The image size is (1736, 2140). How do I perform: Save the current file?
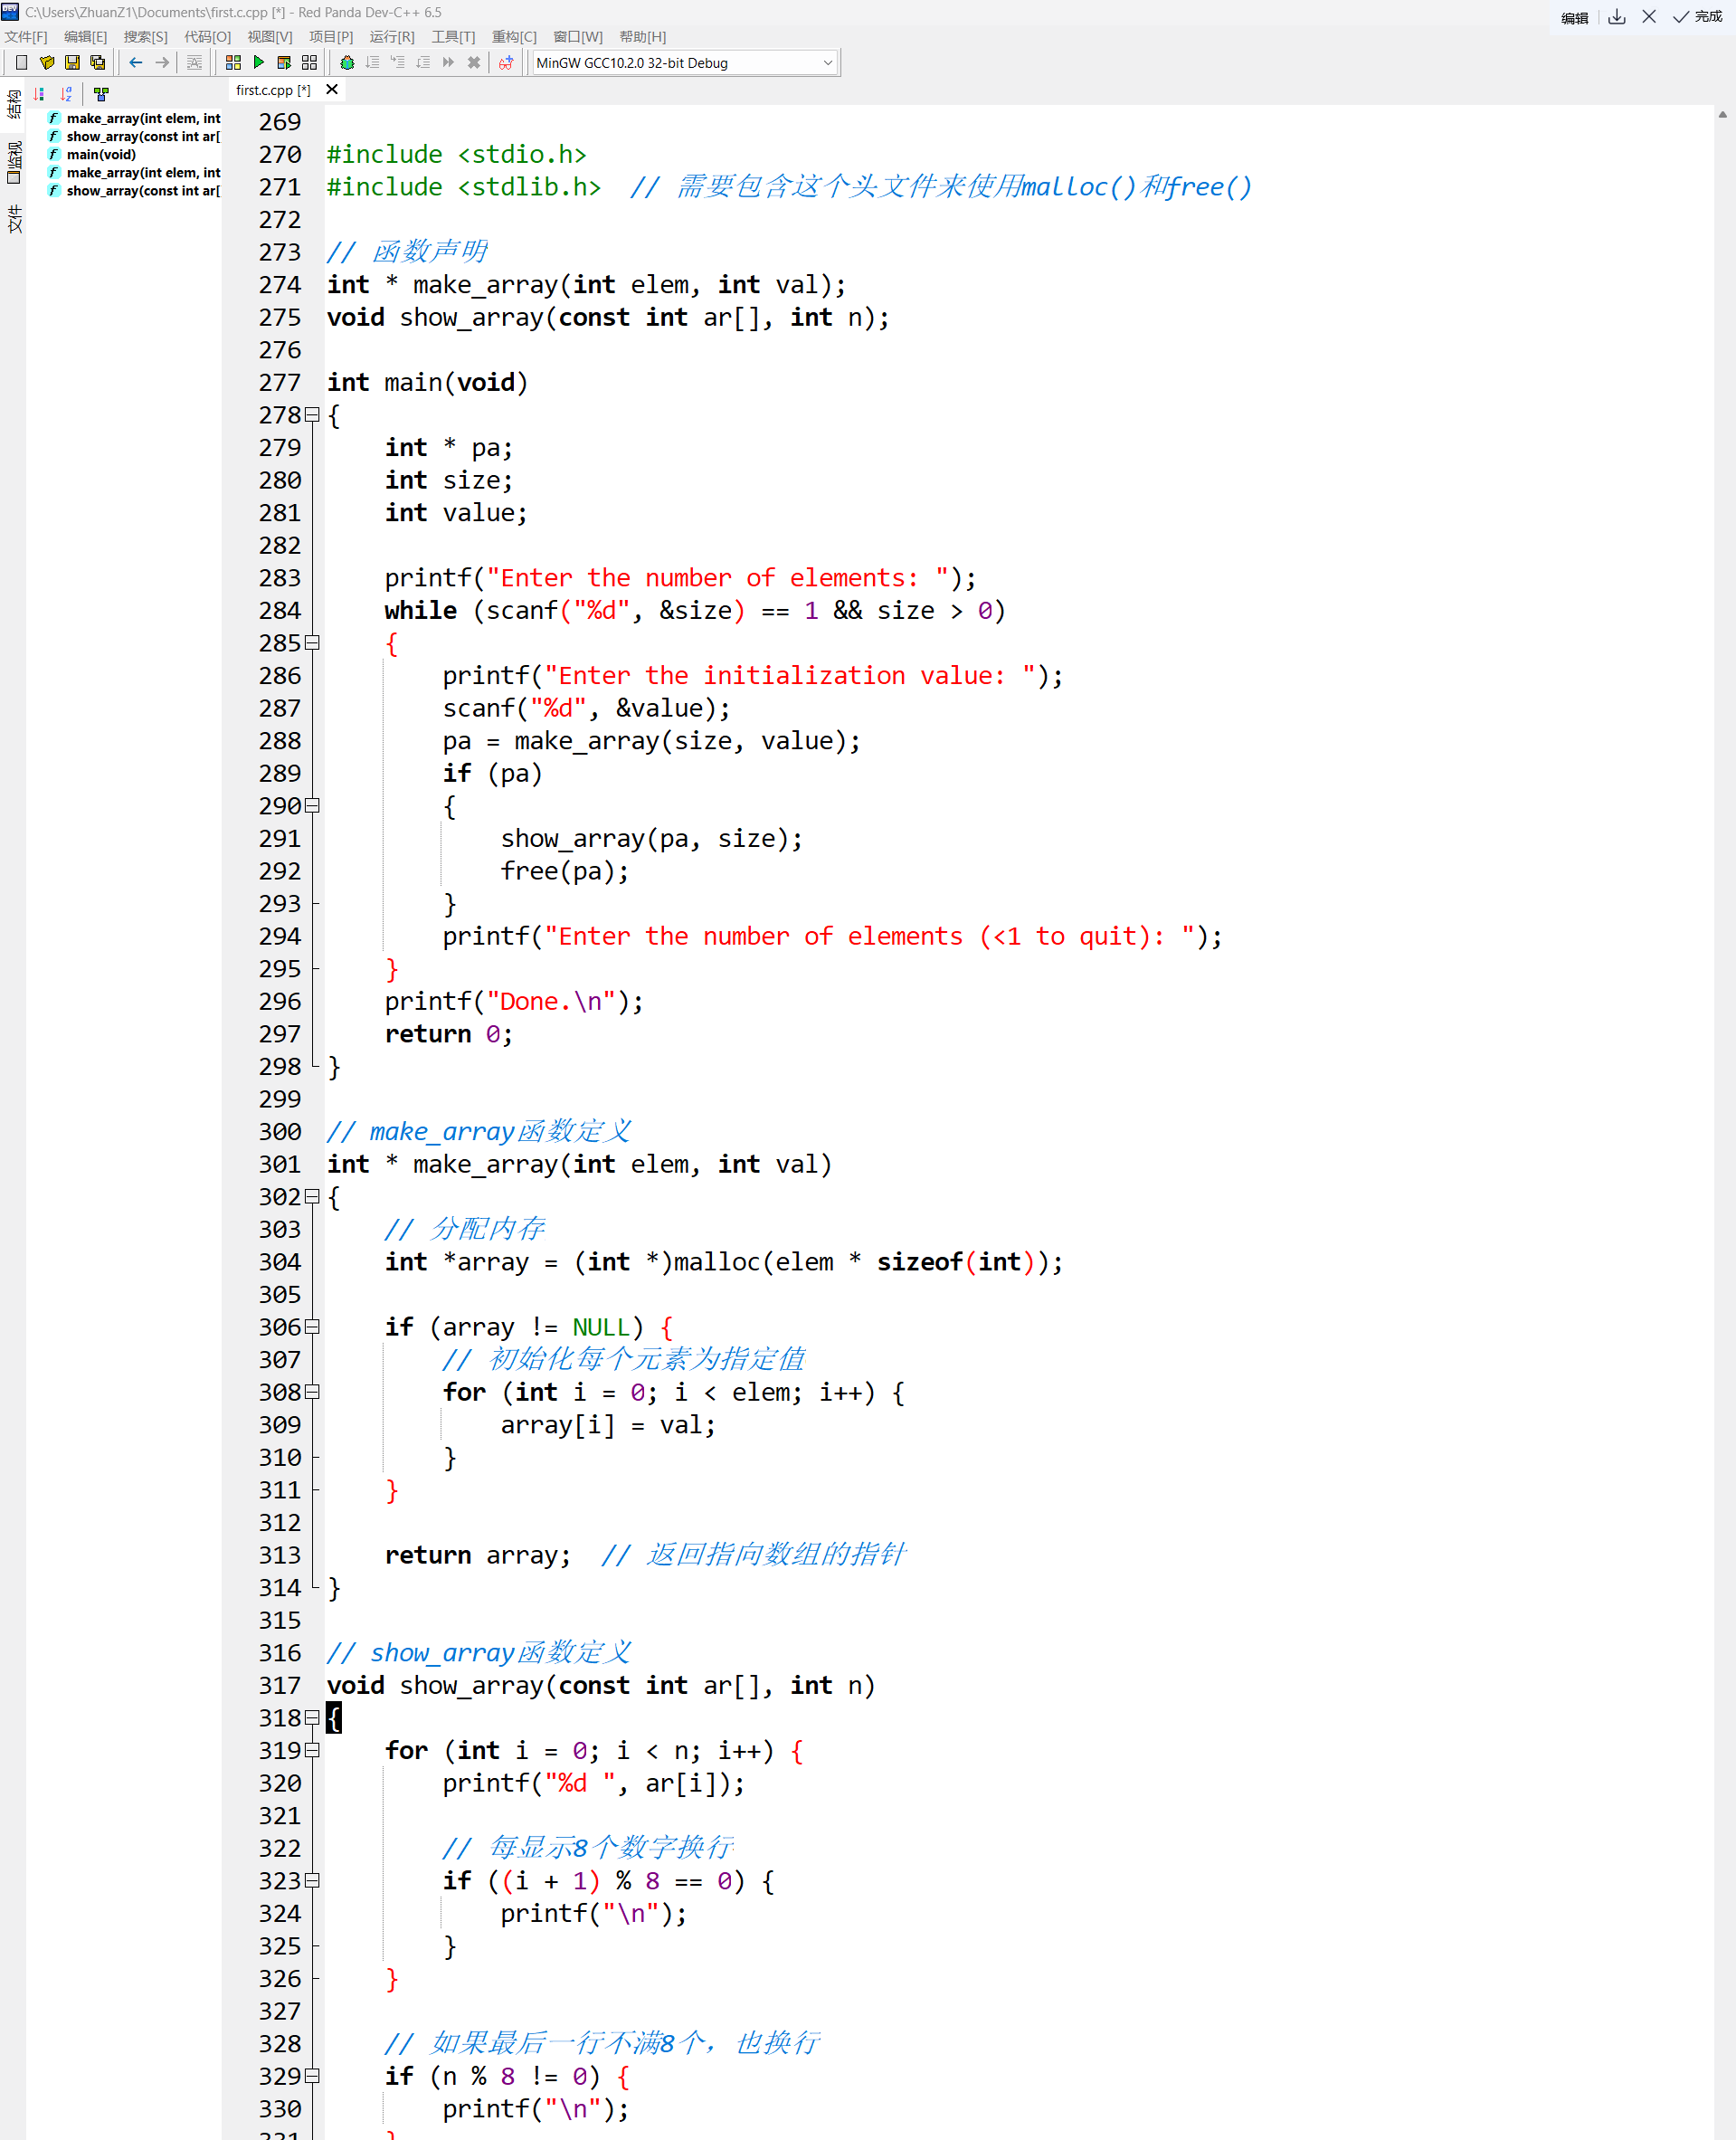coord(72,63)
